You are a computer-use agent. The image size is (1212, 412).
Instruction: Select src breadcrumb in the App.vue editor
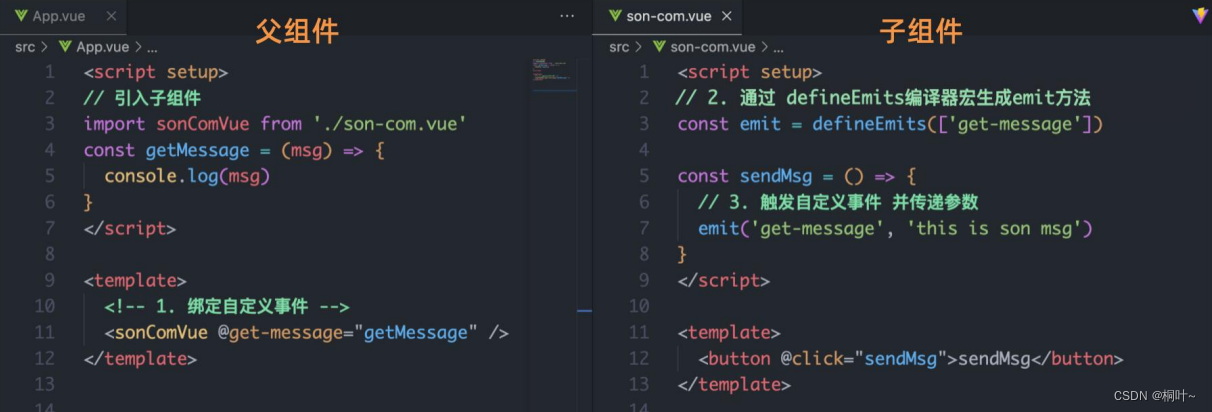tap(25, 47)
